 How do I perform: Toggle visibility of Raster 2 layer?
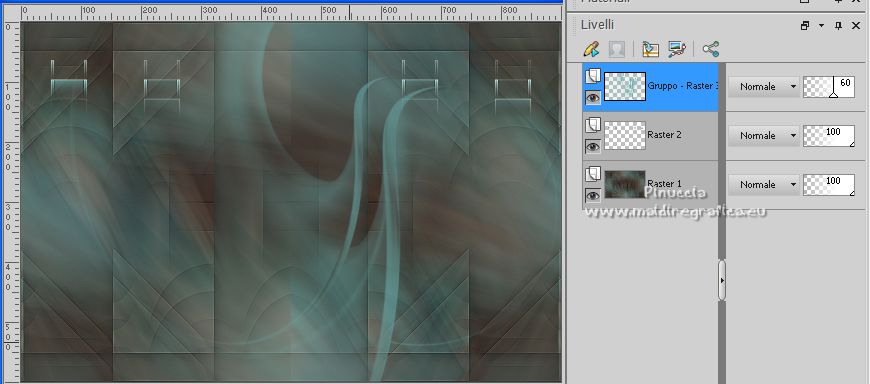tap(593, 146)
